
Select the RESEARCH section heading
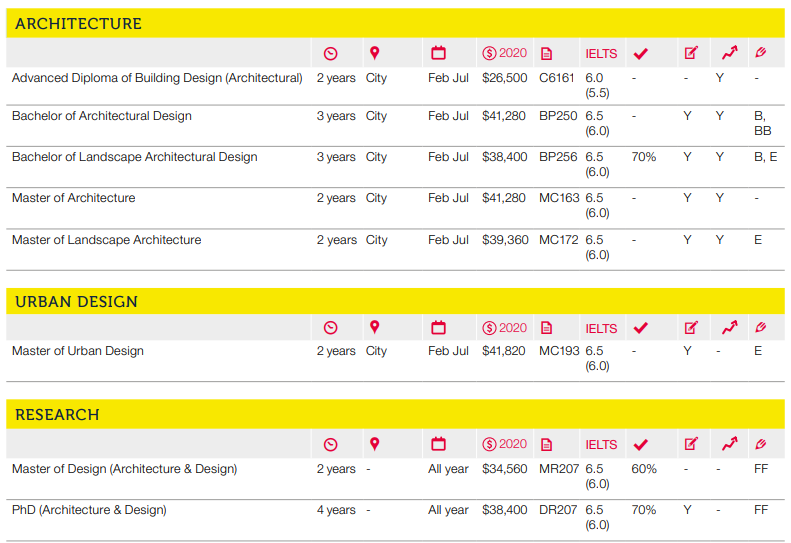pos(57,415)
